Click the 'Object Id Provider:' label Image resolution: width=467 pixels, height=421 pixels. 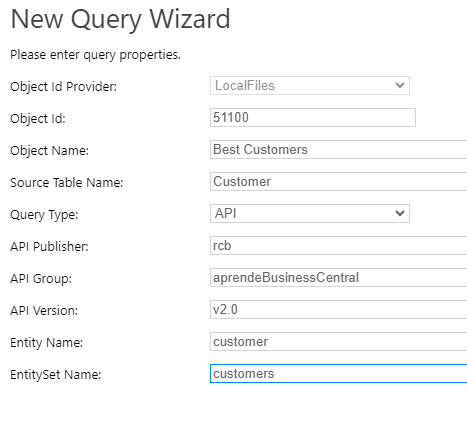point(63,87)
